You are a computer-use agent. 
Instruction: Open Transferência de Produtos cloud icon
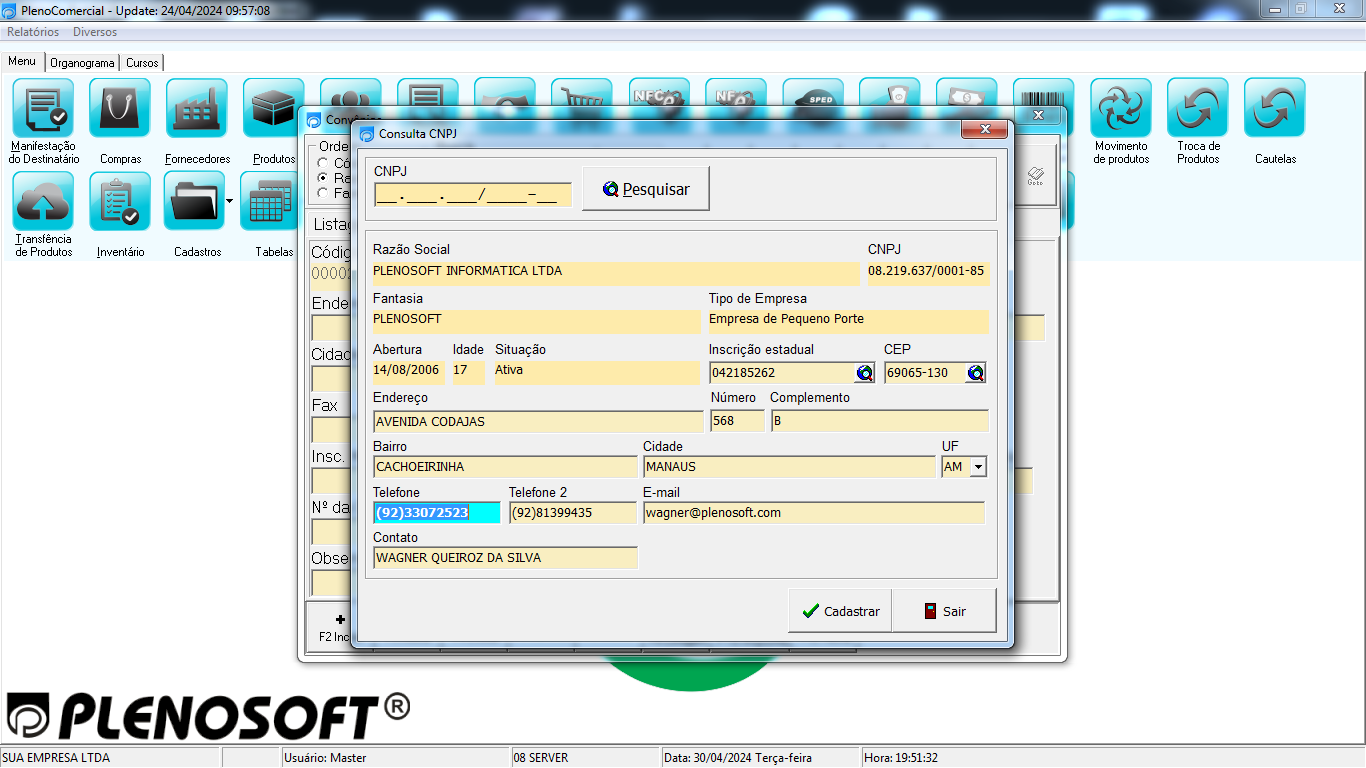(43, 201)
